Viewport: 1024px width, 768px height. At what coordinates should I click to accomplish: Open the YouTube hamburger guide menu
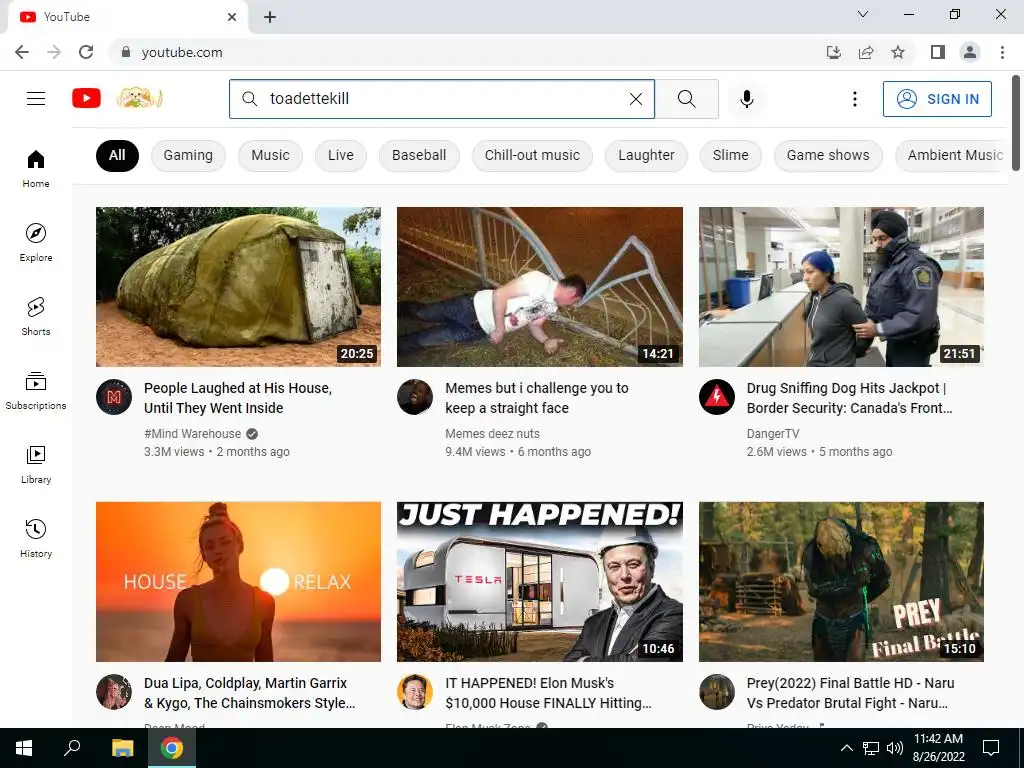[x=36, y=99]
